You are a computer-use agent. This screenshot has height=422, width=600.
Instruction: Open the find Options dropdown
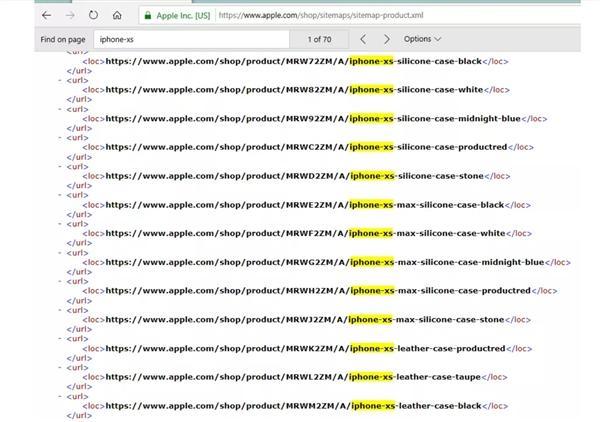click(x=422, y=39)
